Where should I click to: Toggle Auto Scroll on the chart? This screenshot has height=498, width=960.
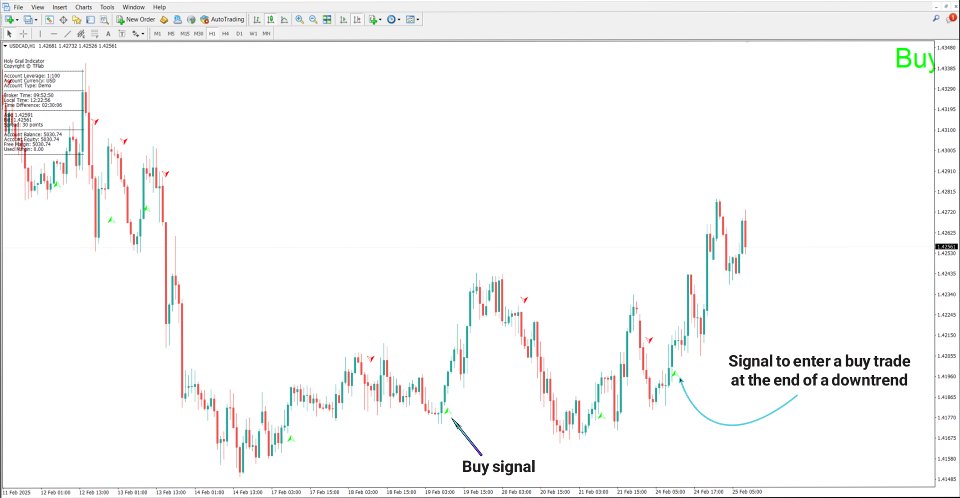(343, 20)
